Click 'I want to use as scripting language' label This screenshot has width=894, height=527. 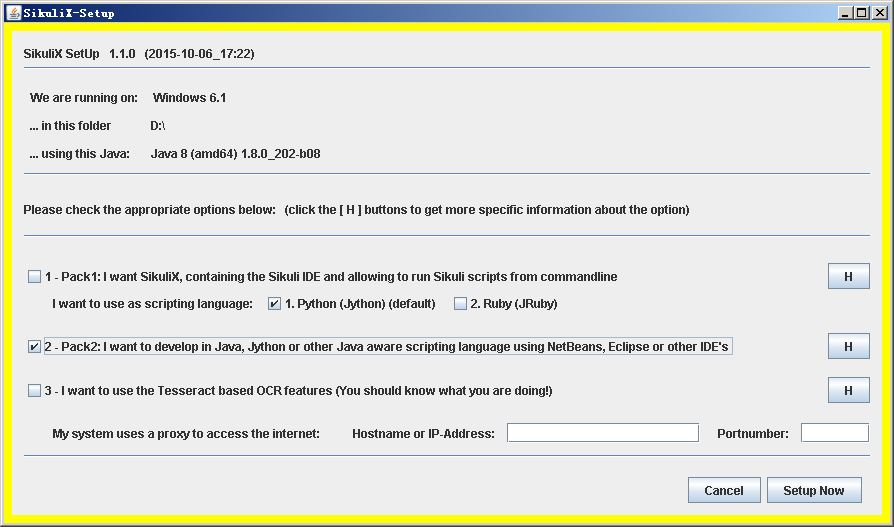[x=152, y=304]
